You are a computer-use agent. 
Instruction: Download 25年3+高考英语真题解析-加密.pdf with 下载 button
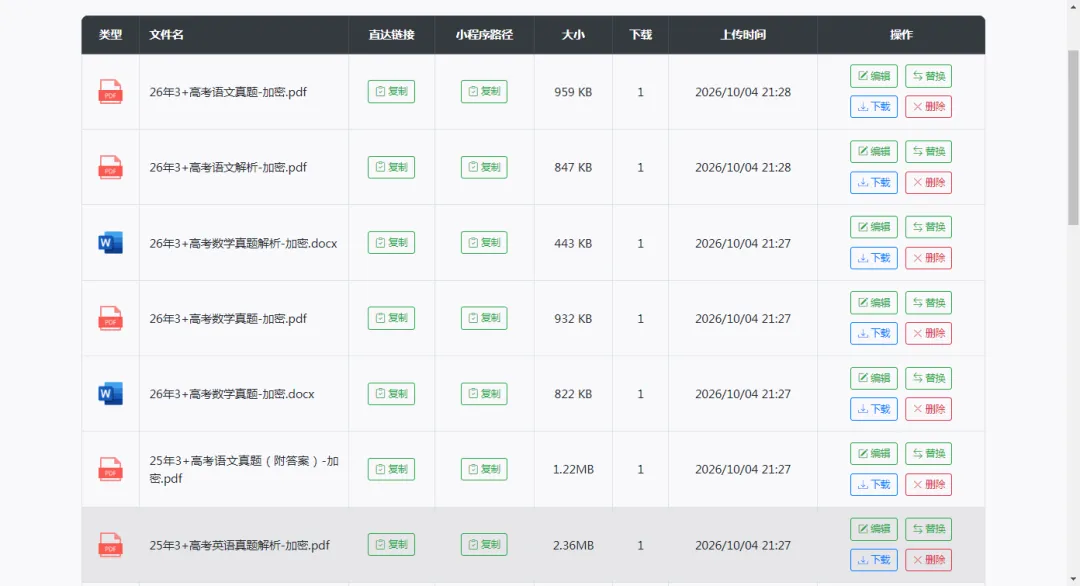(x=873, y=560)
